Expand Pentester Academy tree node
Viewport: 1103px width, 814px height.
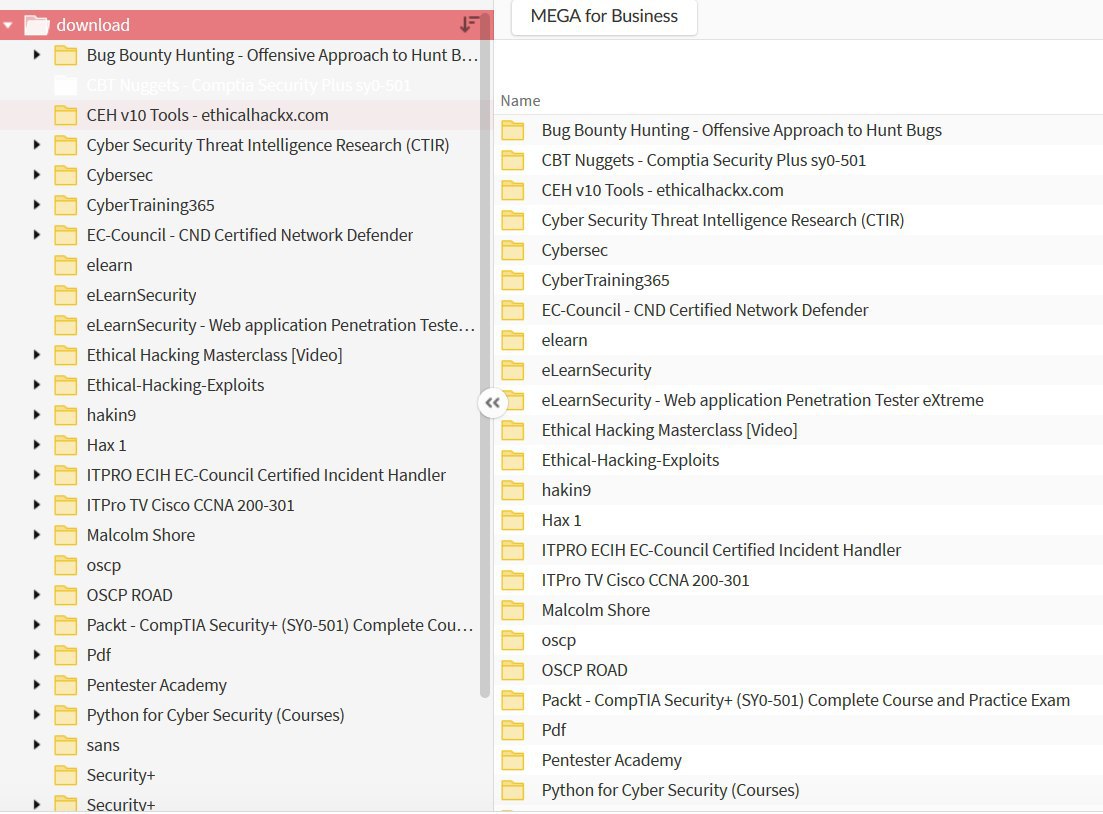click(37, 685)
